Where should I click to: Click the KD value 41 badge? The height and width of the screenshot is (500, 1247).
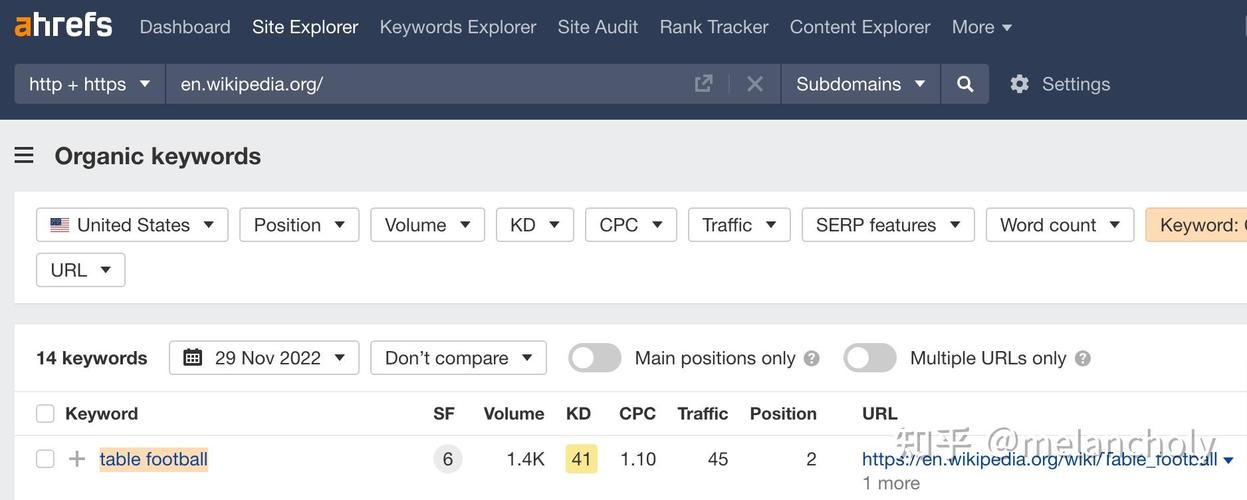coord(581,459)
